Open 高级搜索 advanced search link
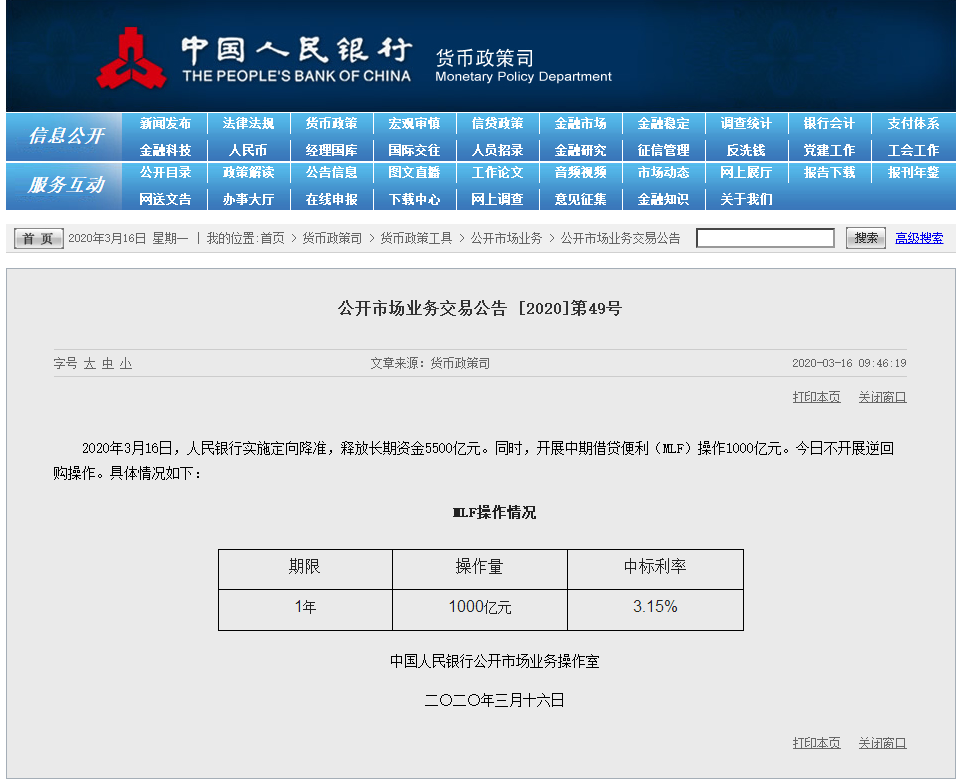The height and width of the screenshot is (782, 959). (x=918, y=238)
